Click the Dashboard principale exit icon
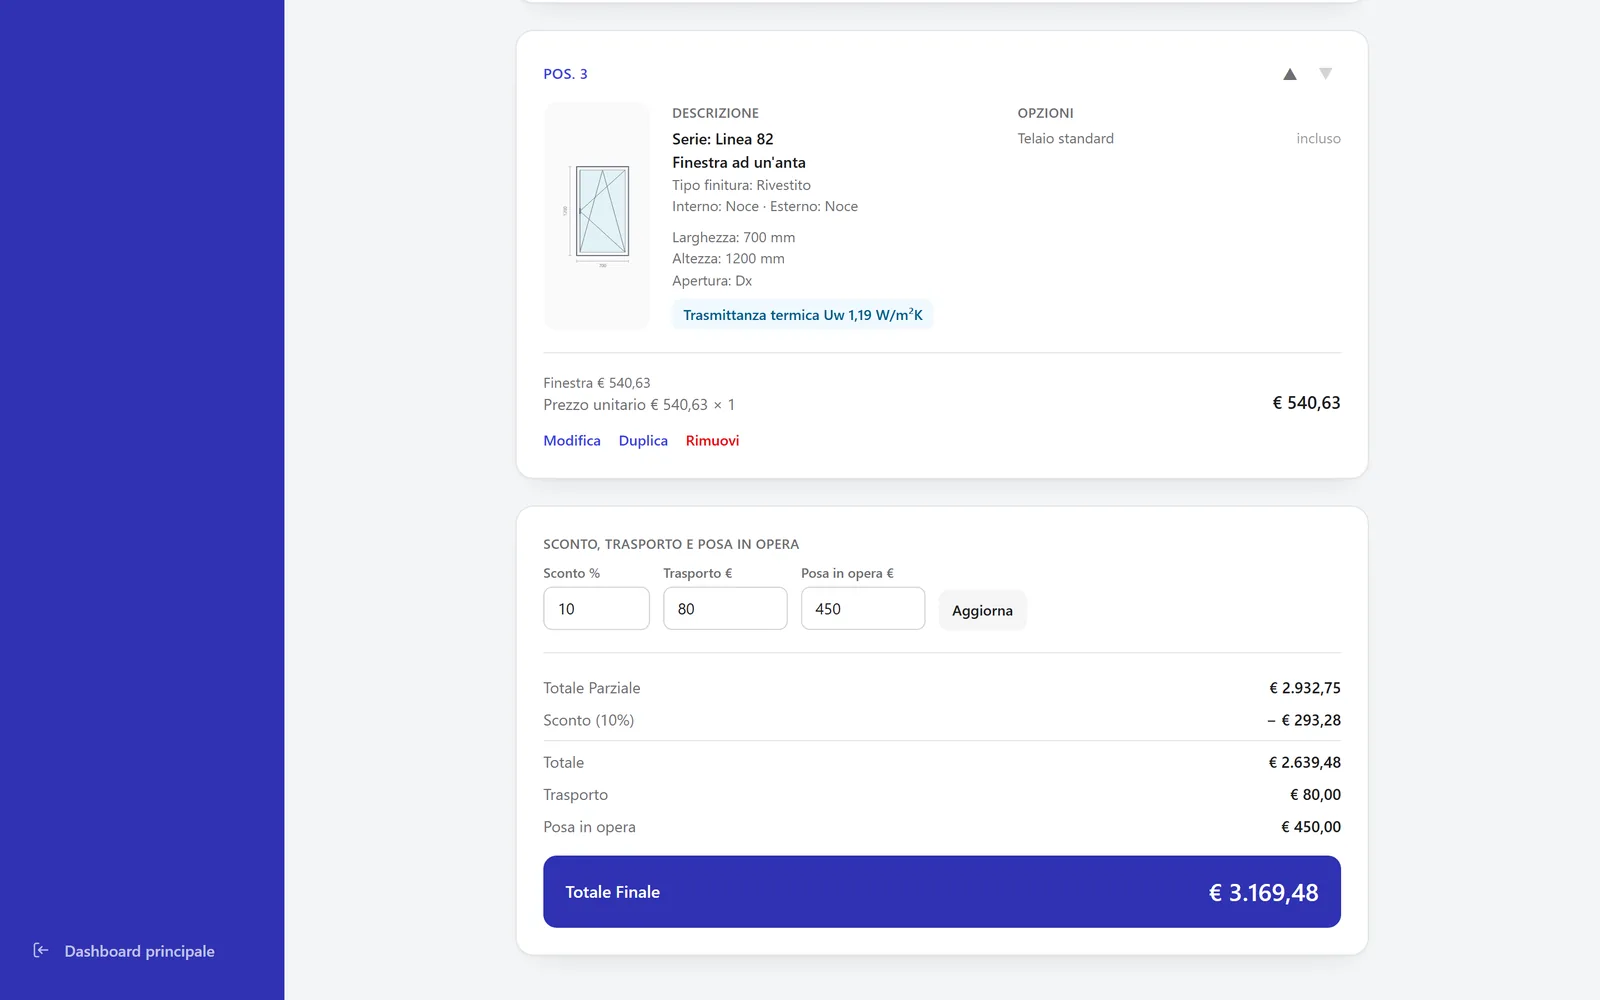1600x1000 pixels. tap(41, 950)
